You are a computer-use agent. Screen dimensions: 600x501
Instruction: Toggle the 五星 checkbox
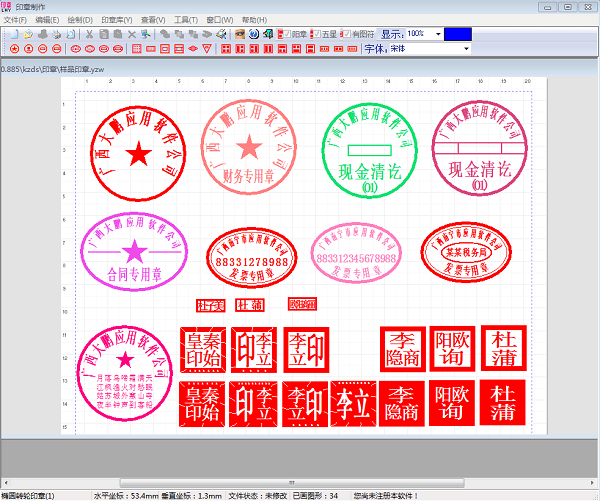click(x=316, y=34)
